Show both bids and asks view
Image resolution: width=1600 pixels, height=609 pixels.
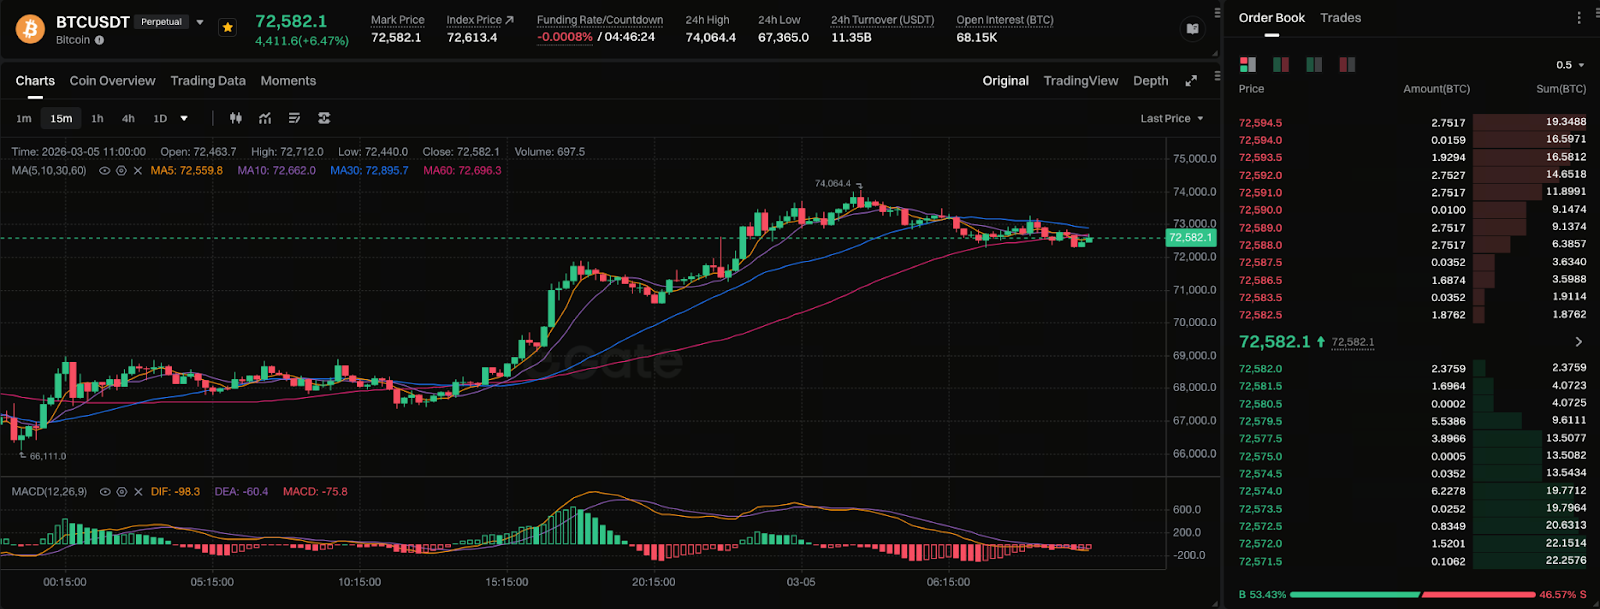(1247, 64)
